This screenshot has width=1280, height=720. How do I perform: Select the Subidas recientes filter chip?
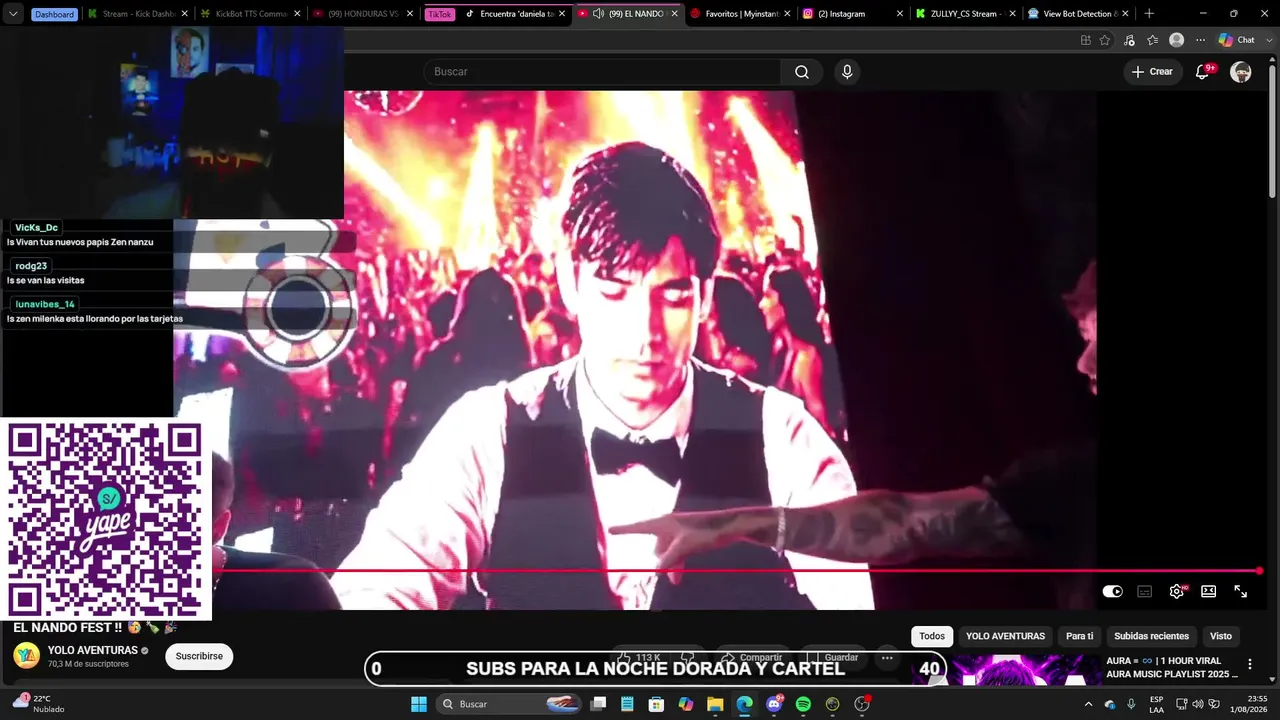click(1152, 636)
